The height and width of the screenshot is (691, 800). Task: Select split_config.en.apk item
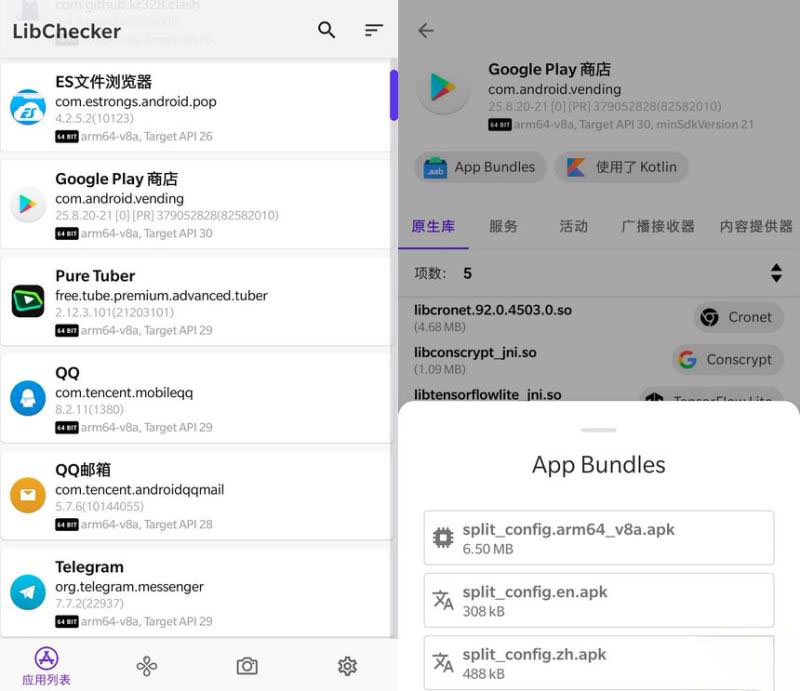[x=598, y=600]
